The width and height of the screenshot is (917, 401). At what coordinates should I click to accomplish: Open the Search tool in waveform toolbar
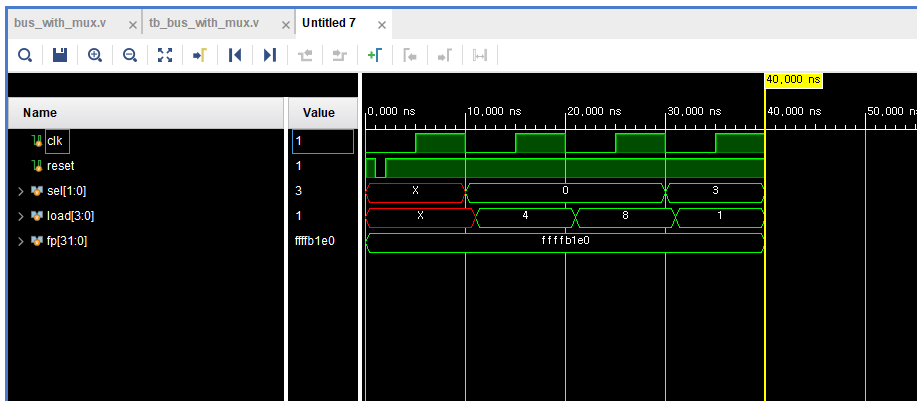(x=25, y=55)
